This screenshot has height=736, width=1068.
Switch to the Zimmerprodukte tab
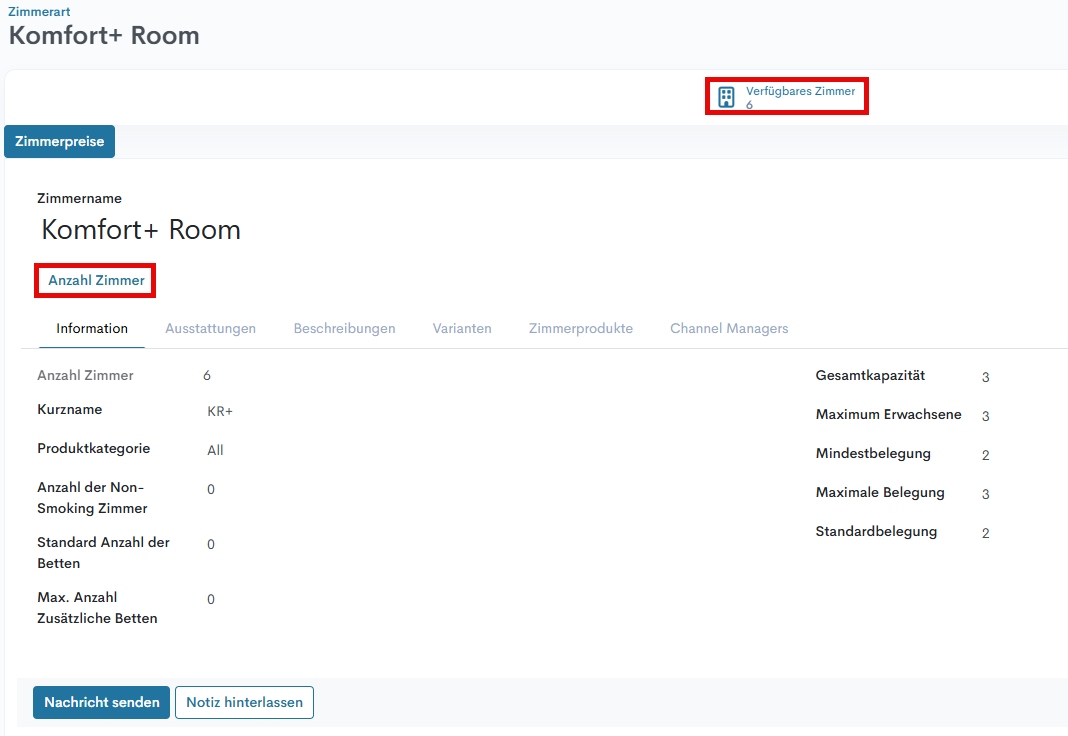pyautogui.click(x=580, y=328)
